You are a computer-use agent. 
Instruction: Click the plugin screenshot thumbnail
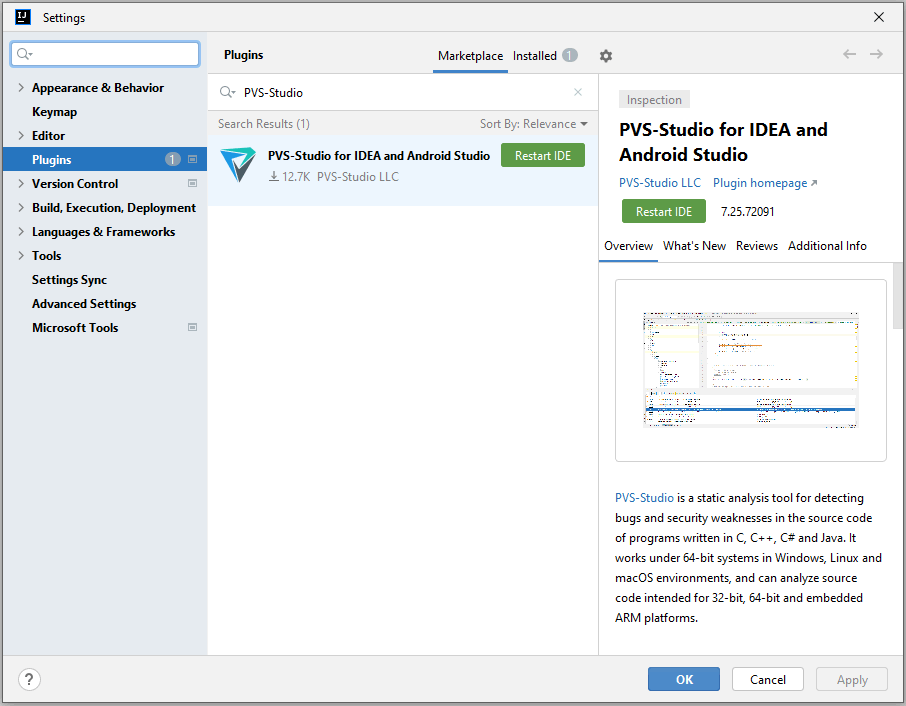[750, 370]
